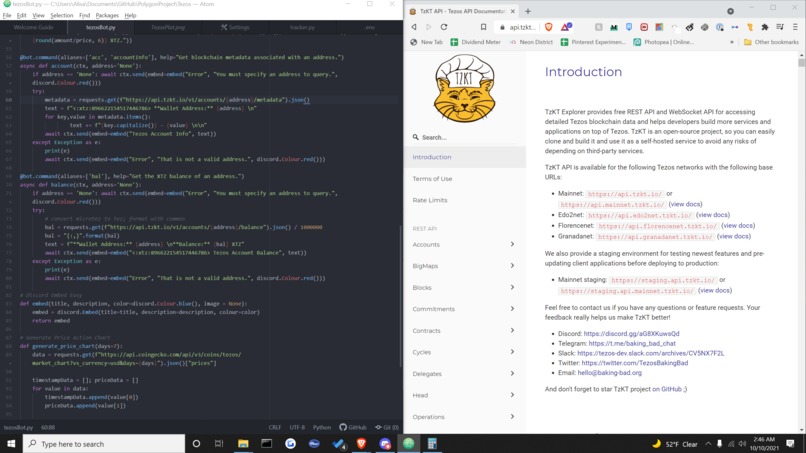Open Task View on the taskbar
This screenshot has width=806, height=453.
click(x=219, y=443)
